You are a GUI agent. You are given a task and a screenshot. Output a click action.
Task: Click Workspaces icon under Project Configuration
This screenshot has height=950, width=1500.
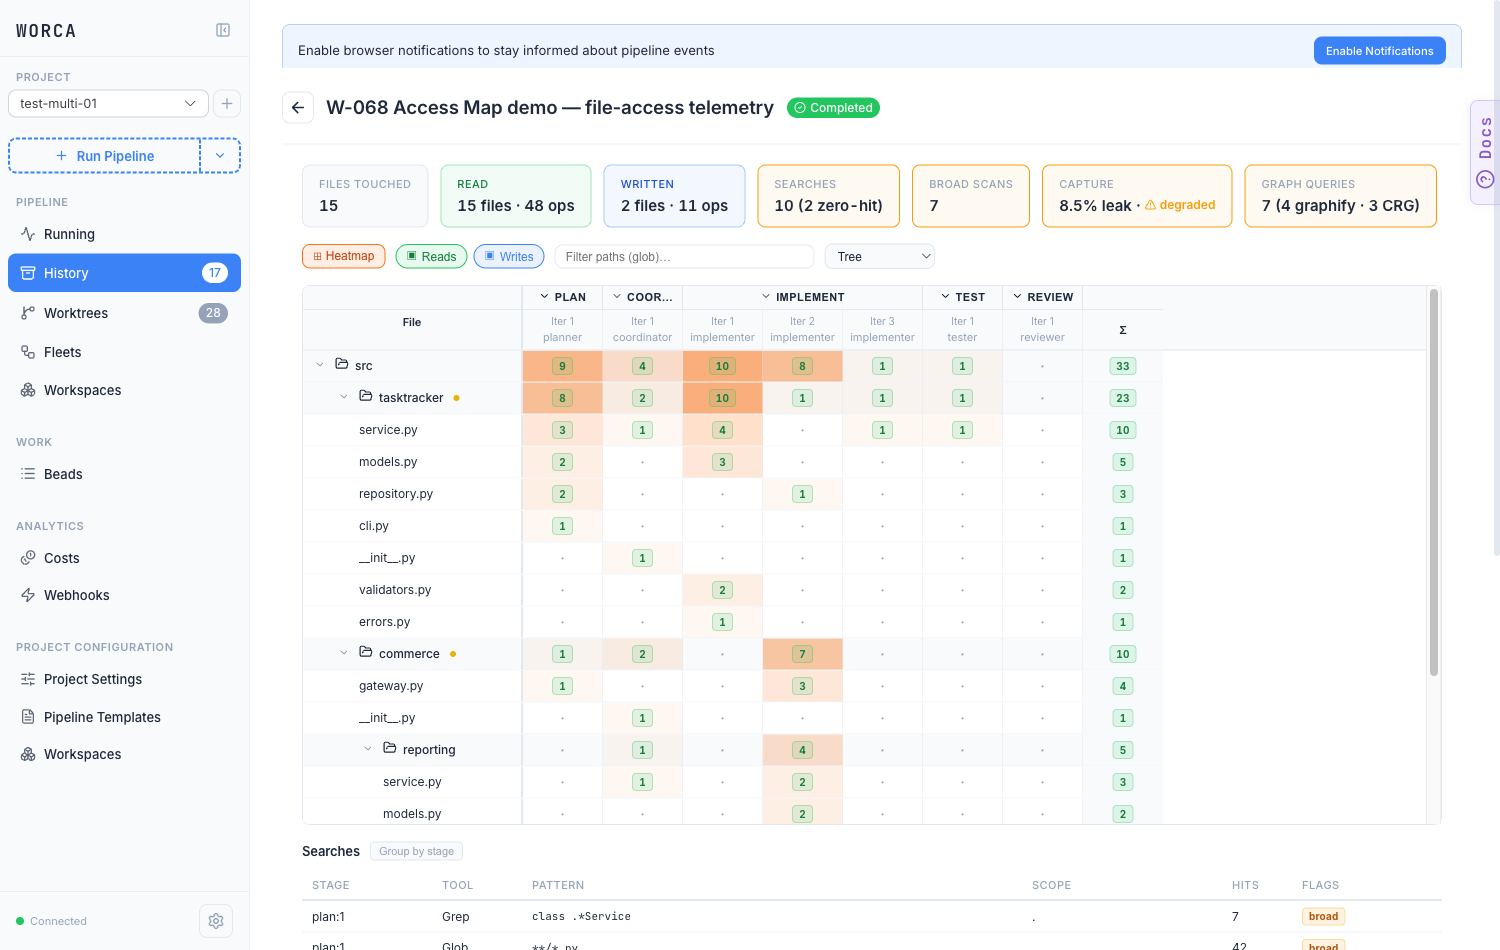(x=28, y=754)
